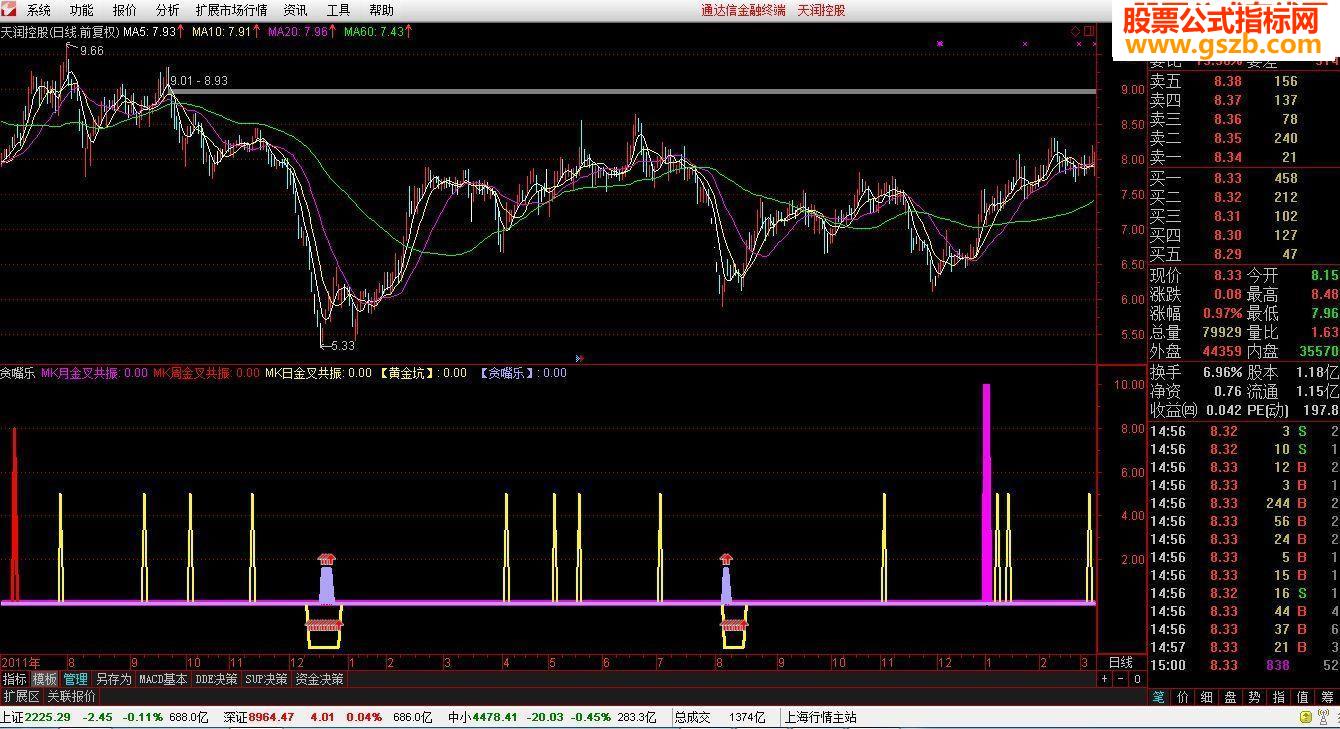Switch the right panel to the 盘 tab
The width and height of the screenshot is (1340, 729).
click(x=1231, y=697)
